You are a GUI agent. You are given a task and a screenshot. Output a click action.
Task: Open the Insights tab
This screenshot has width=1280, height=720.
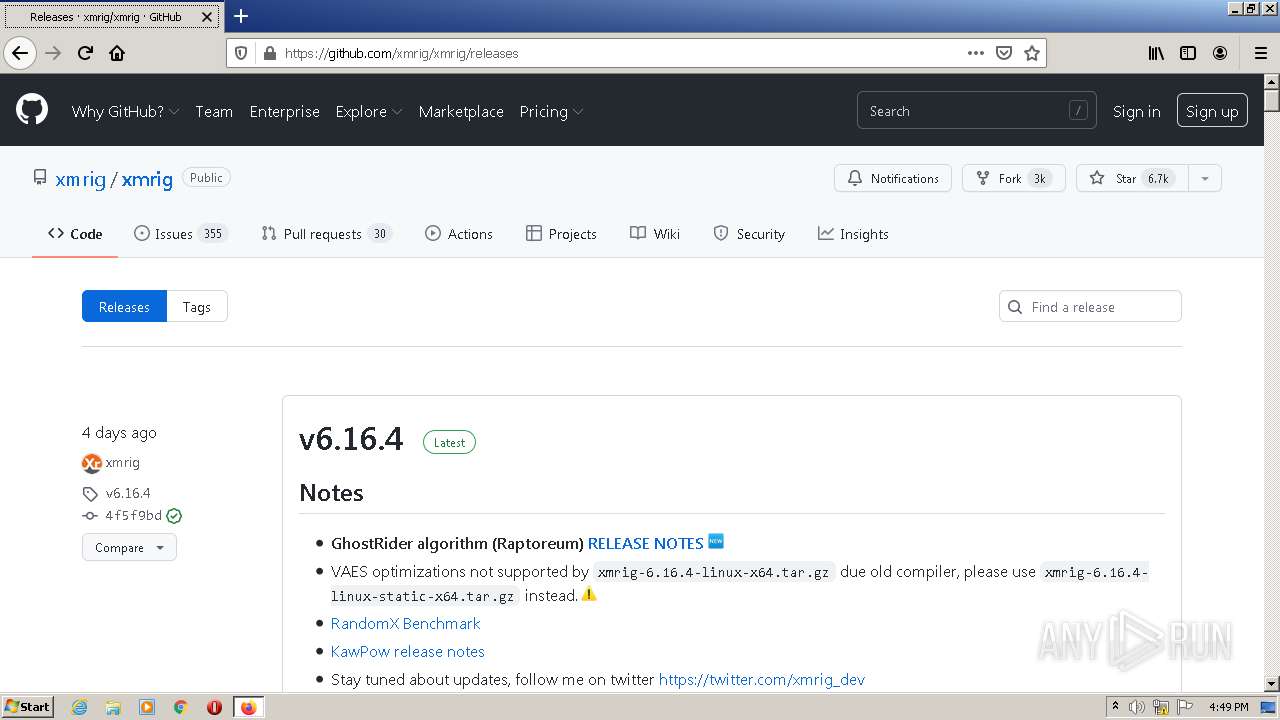pos(853,234)
